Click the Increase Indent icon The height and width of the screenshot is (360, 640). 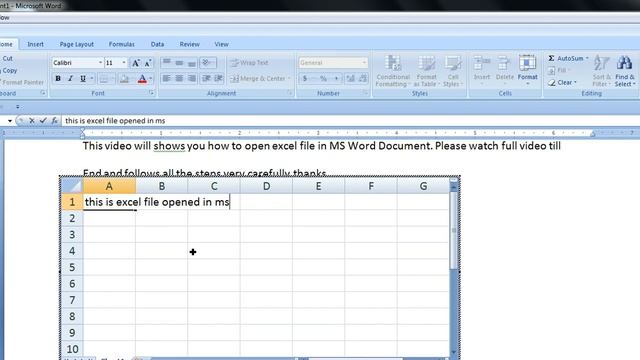tap(218, 78)
